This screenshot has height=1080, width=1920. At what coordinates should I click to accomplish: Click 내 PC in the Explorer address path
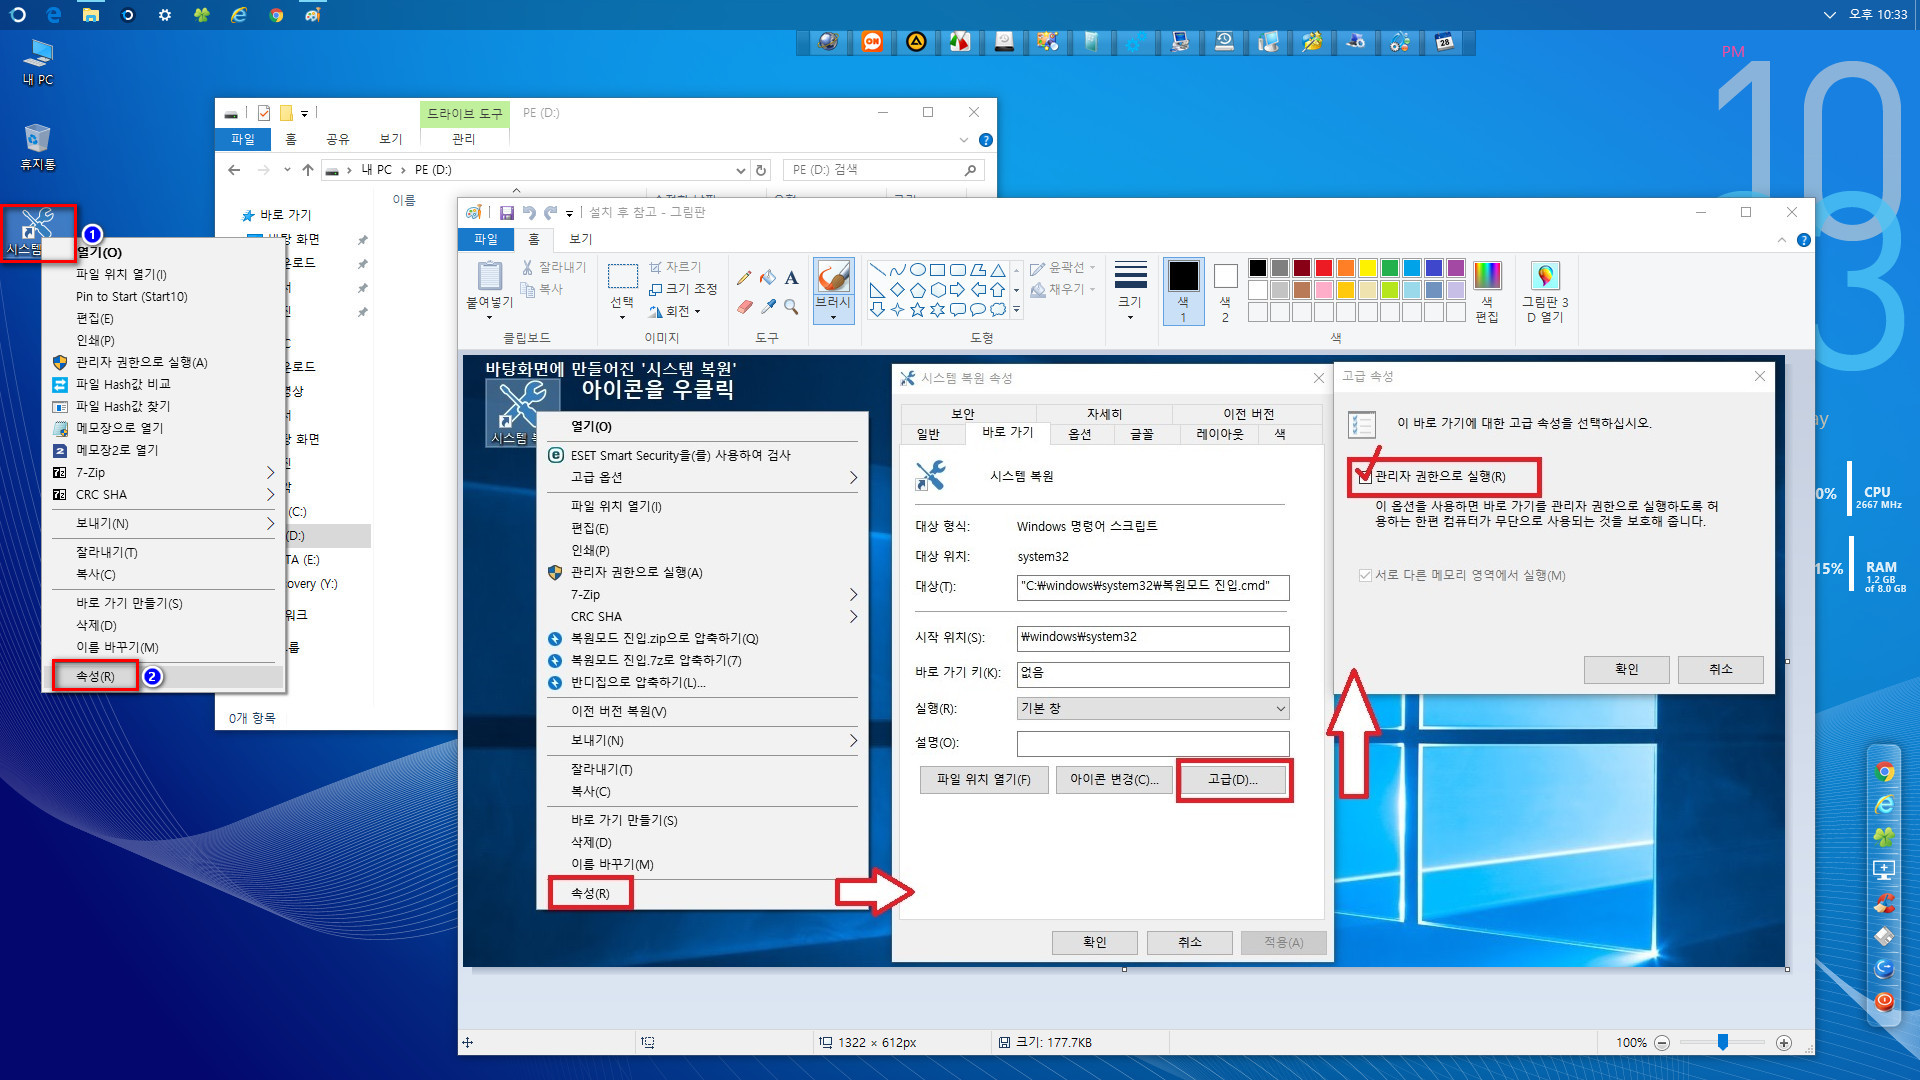(x=376, y=170)
